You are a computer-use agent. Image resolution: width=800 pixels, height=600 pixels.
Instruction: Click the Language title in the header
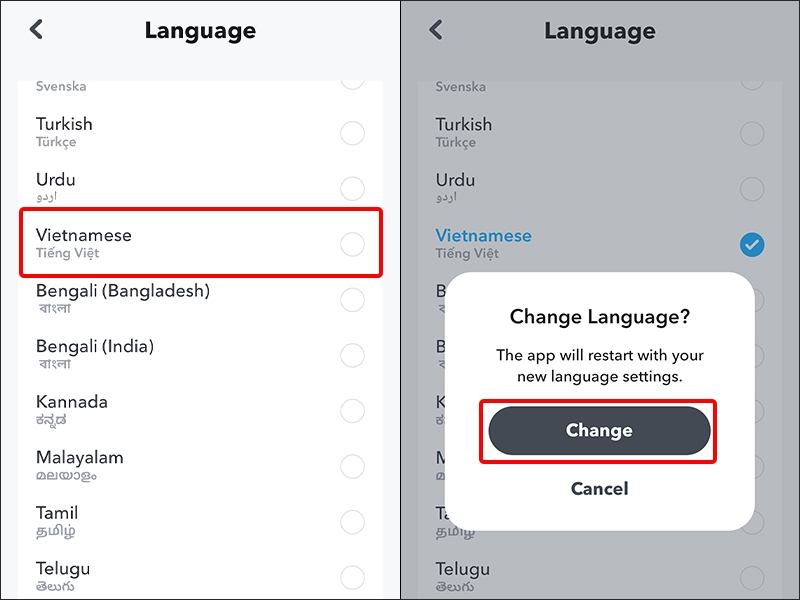coord(200,30)
